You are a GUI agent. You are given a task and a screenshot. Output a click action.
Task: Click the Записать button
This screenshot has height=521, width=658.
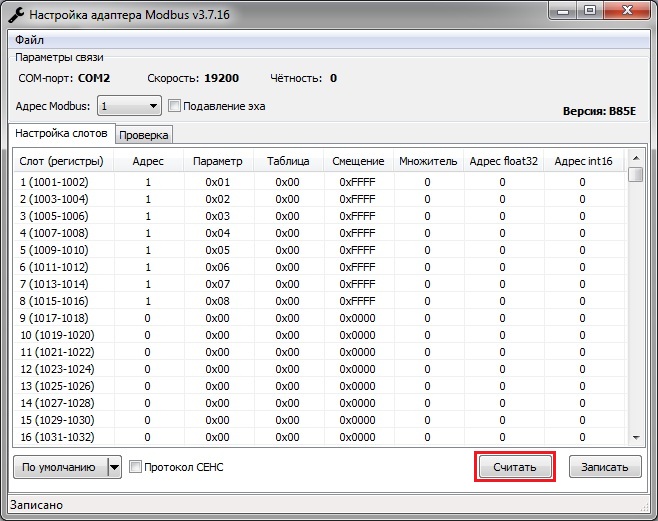coord(605,467)
